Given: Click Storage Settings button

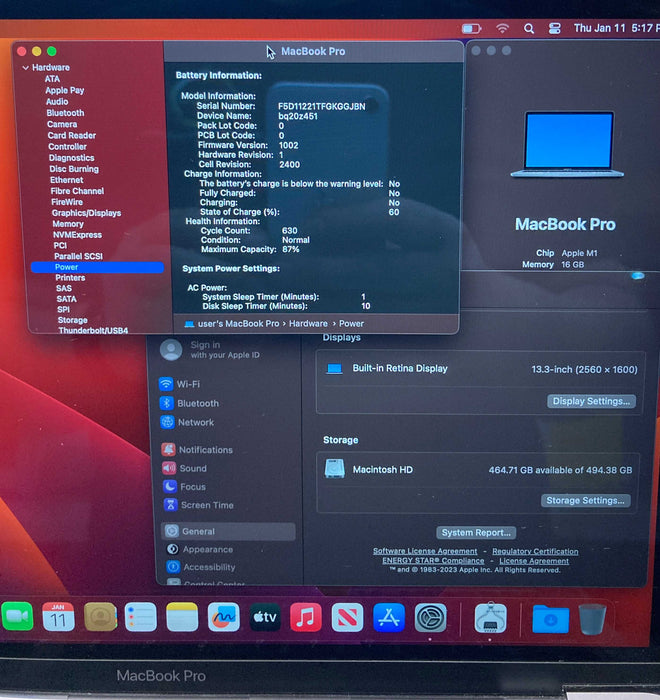Looking at the screenshot, I should pos(585,500).
